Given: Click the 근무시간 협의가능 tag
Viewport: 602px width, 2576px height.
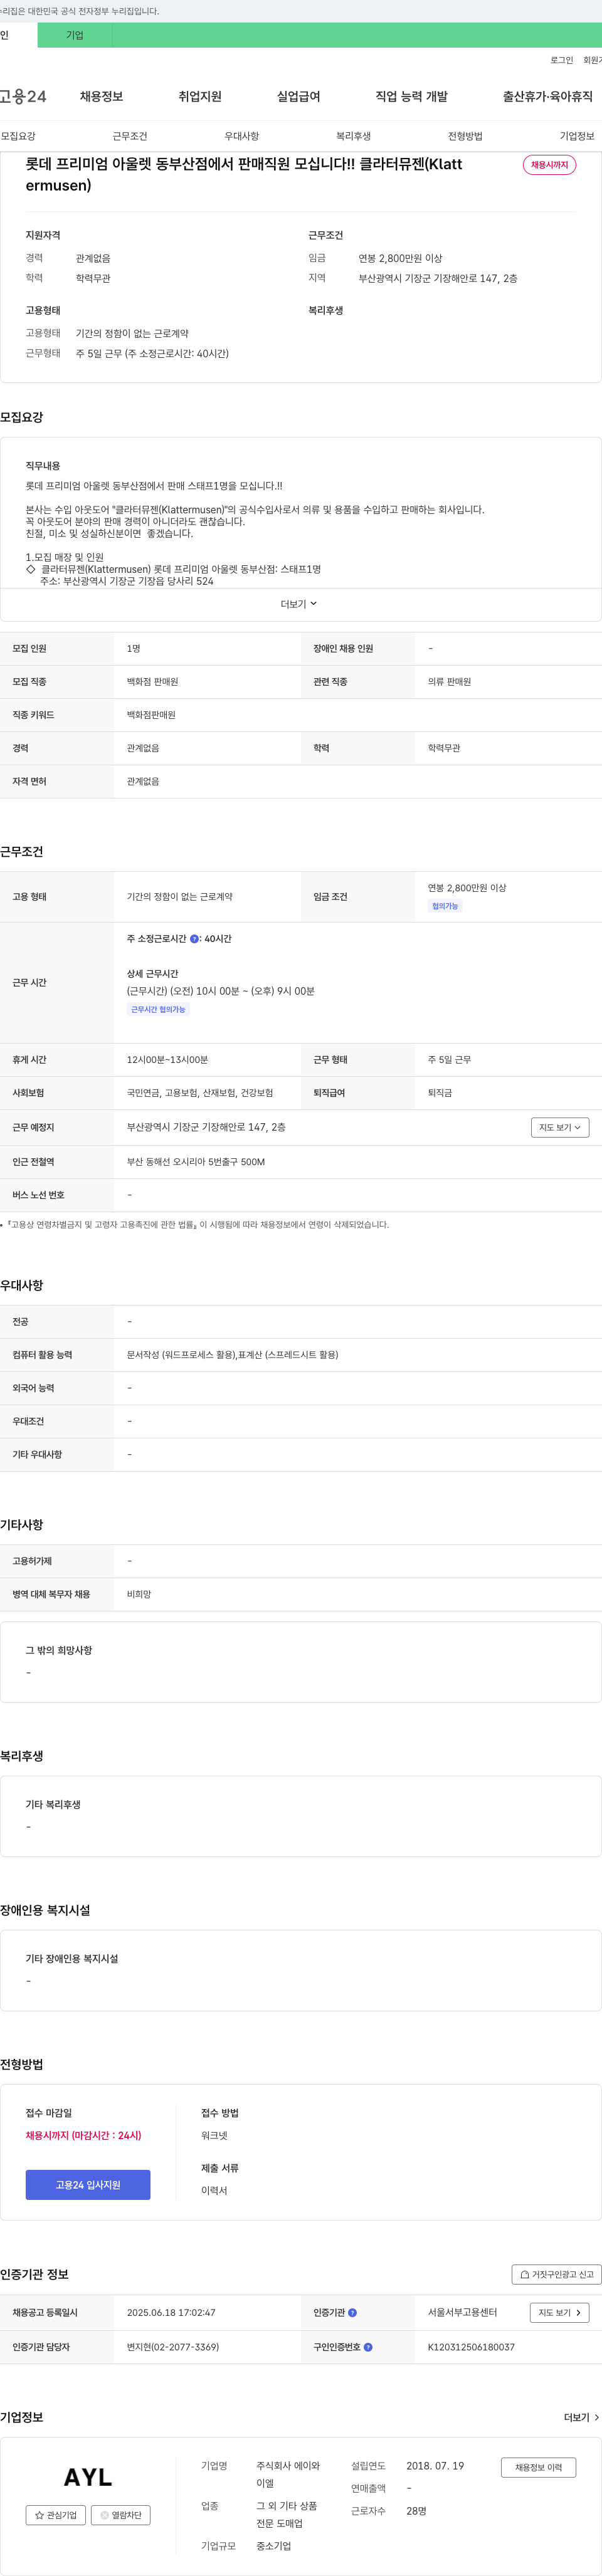Looking at the screenshot, I should pyautogui.click(x=158, y=1009).
